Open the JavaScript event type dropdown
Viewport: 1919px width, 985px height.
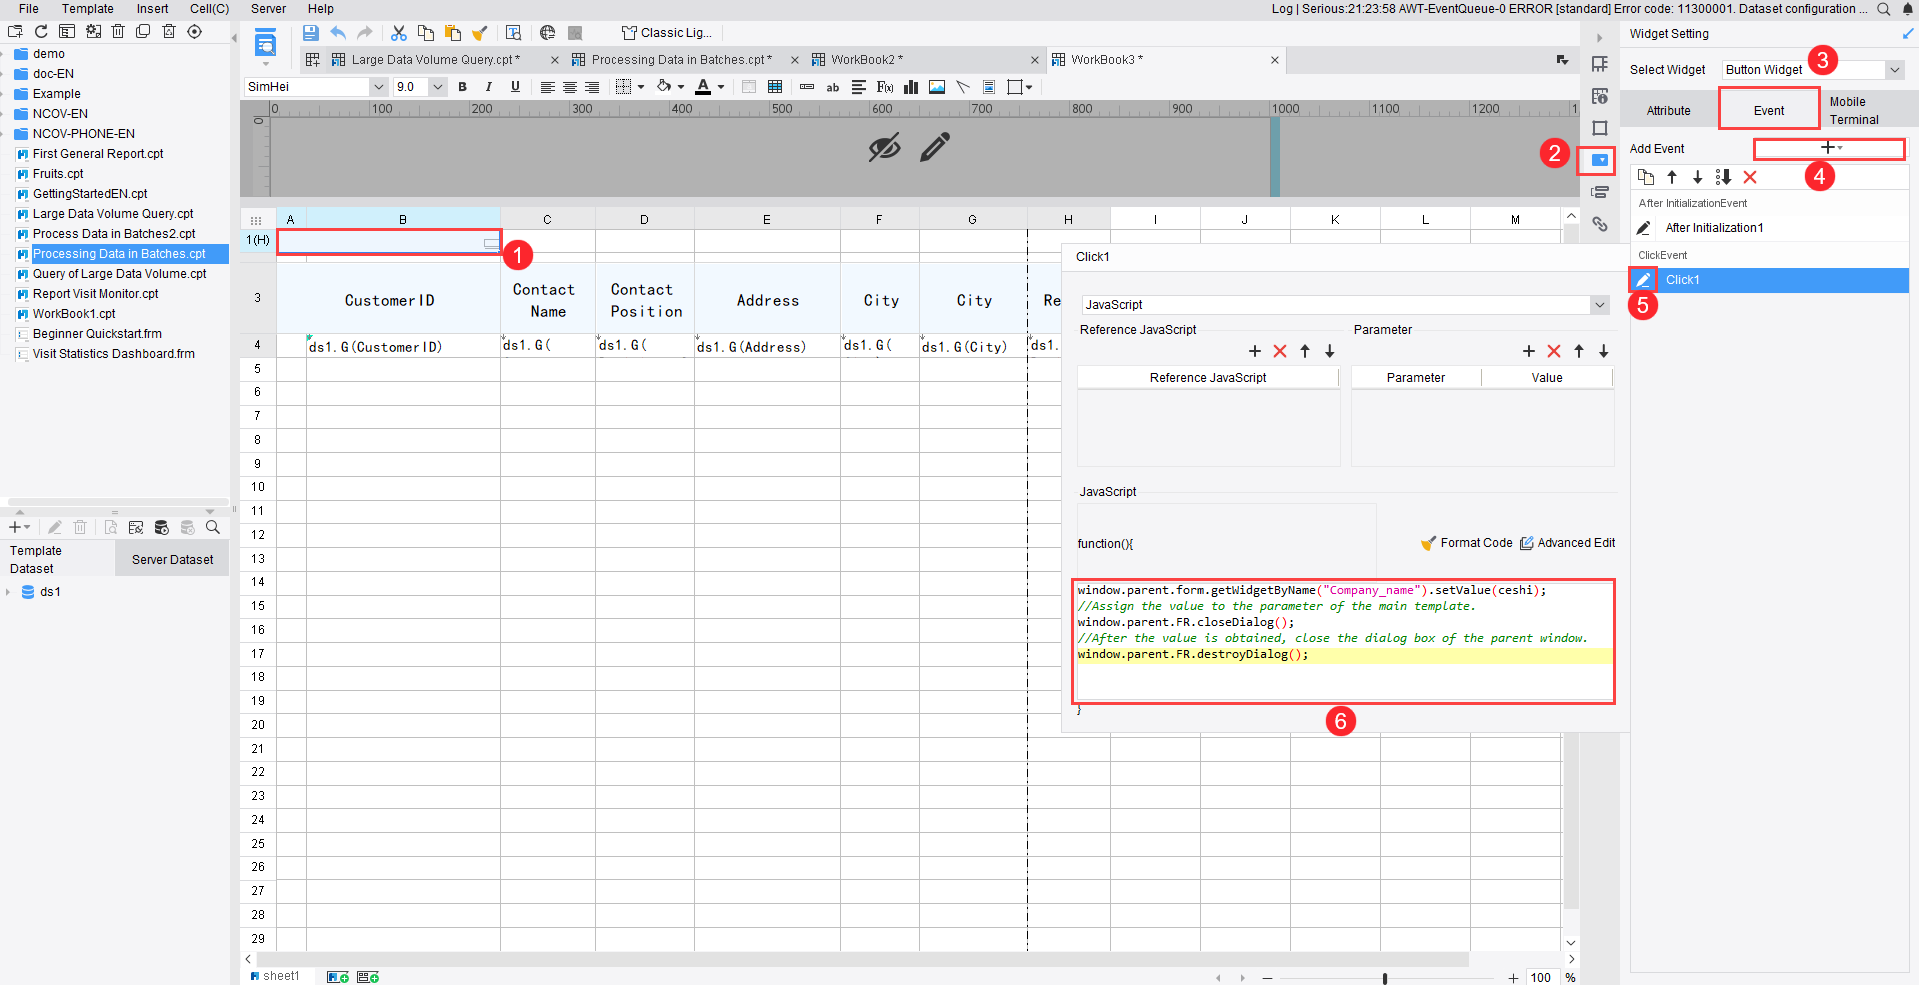point(1599,305)
